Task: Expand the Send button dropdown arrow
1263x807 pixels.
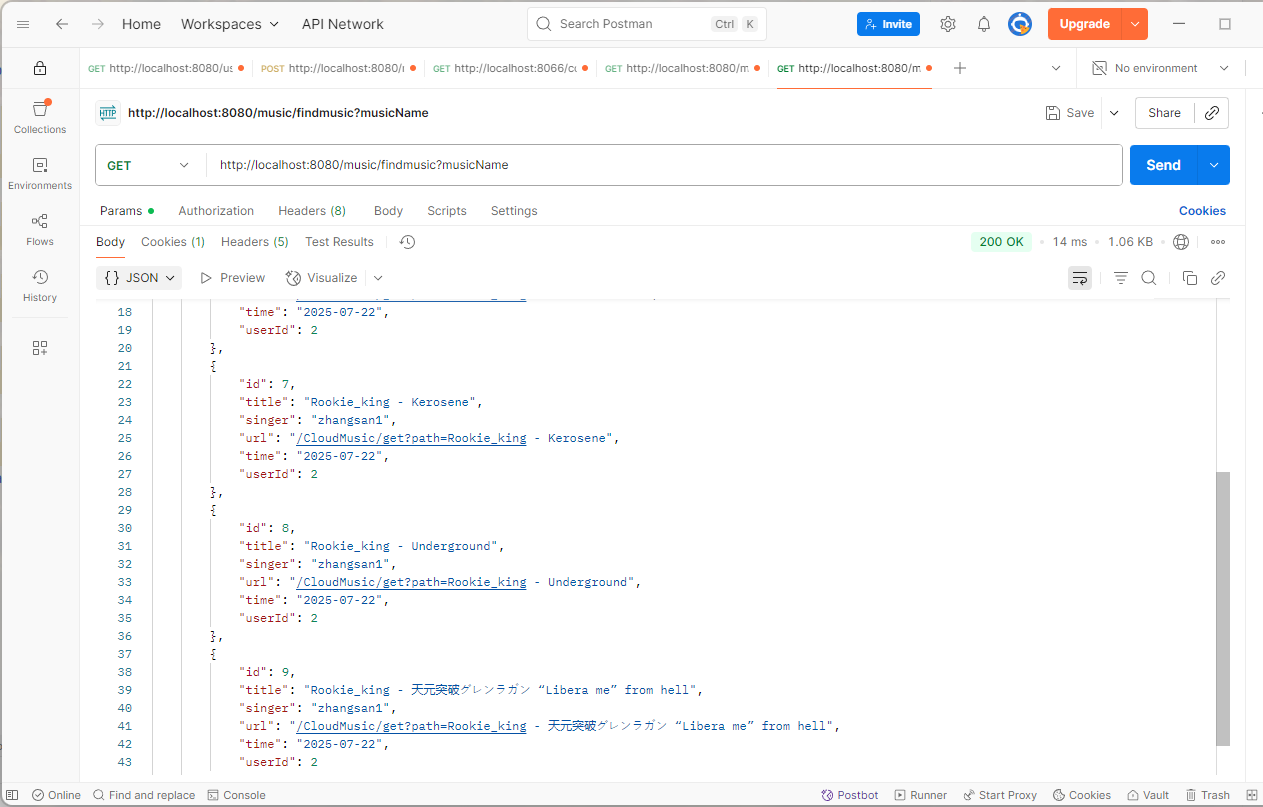Action: [x=1214, y=165]
